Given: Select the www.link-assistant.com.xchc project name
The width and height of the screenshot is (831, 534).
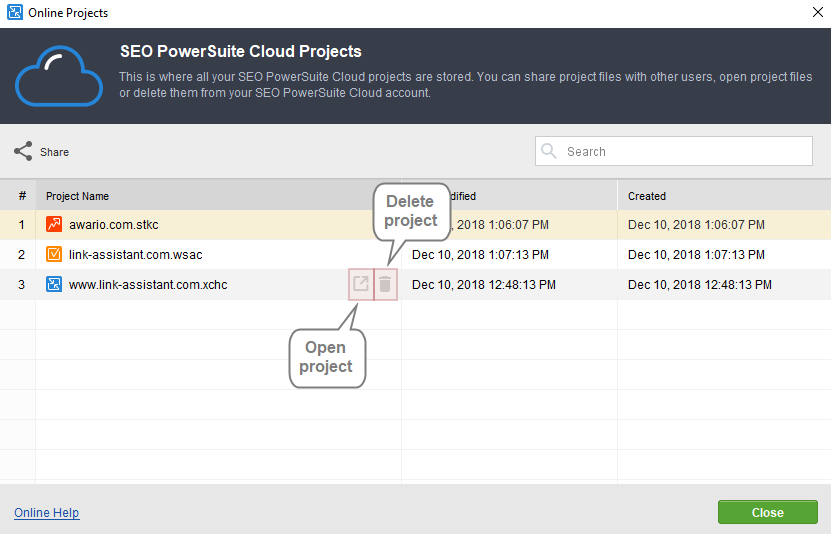Looking at the screenshot, I should pyautogui.click(x=148, y=284).
